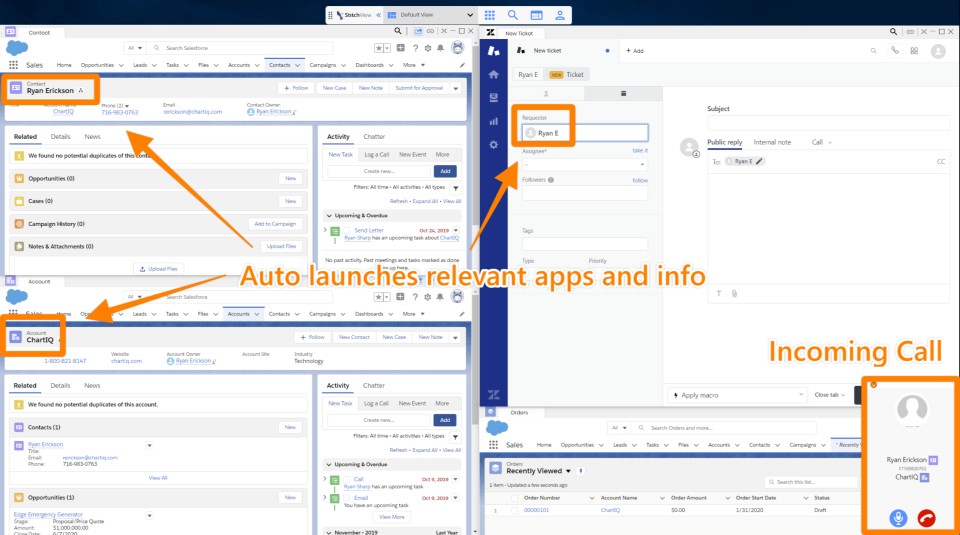Decline the incoming call with red phone
This screenshot has height=535, width=960.
point(928,517)
